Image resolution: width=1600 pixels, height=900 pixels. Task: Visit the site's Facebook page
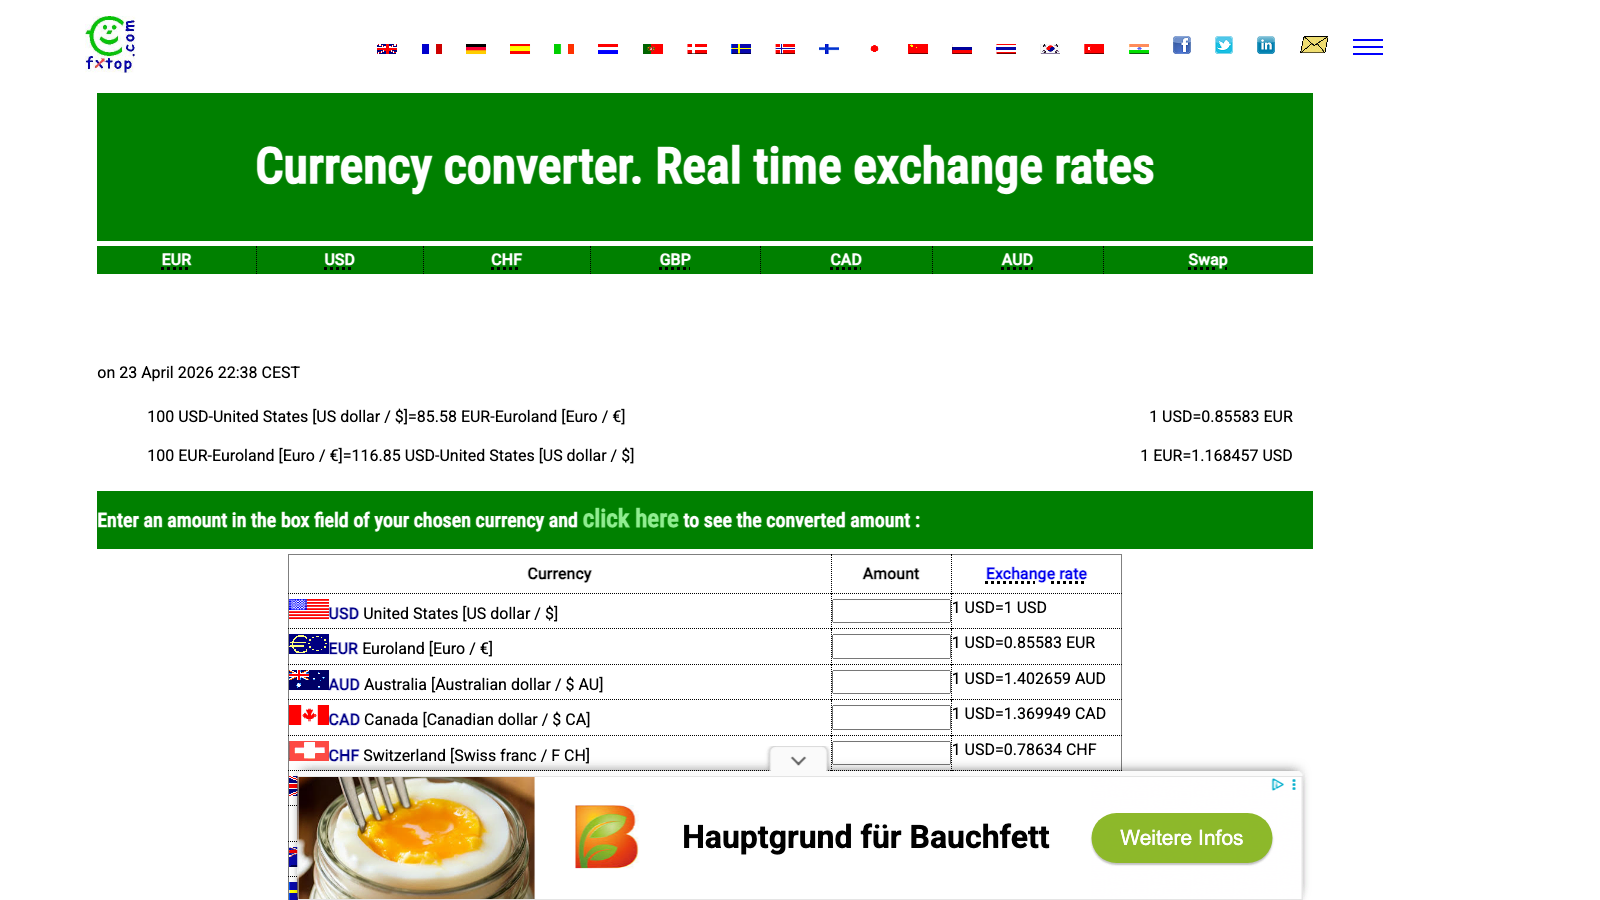[1182, 45]
